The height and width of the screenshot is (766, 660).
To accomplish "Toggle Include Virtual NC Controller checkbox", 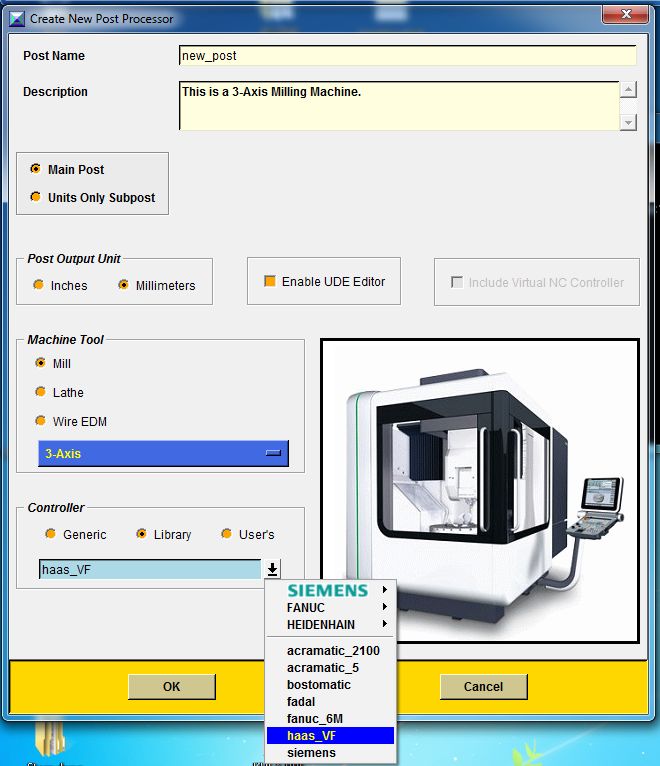I will [x=457, y=282].
